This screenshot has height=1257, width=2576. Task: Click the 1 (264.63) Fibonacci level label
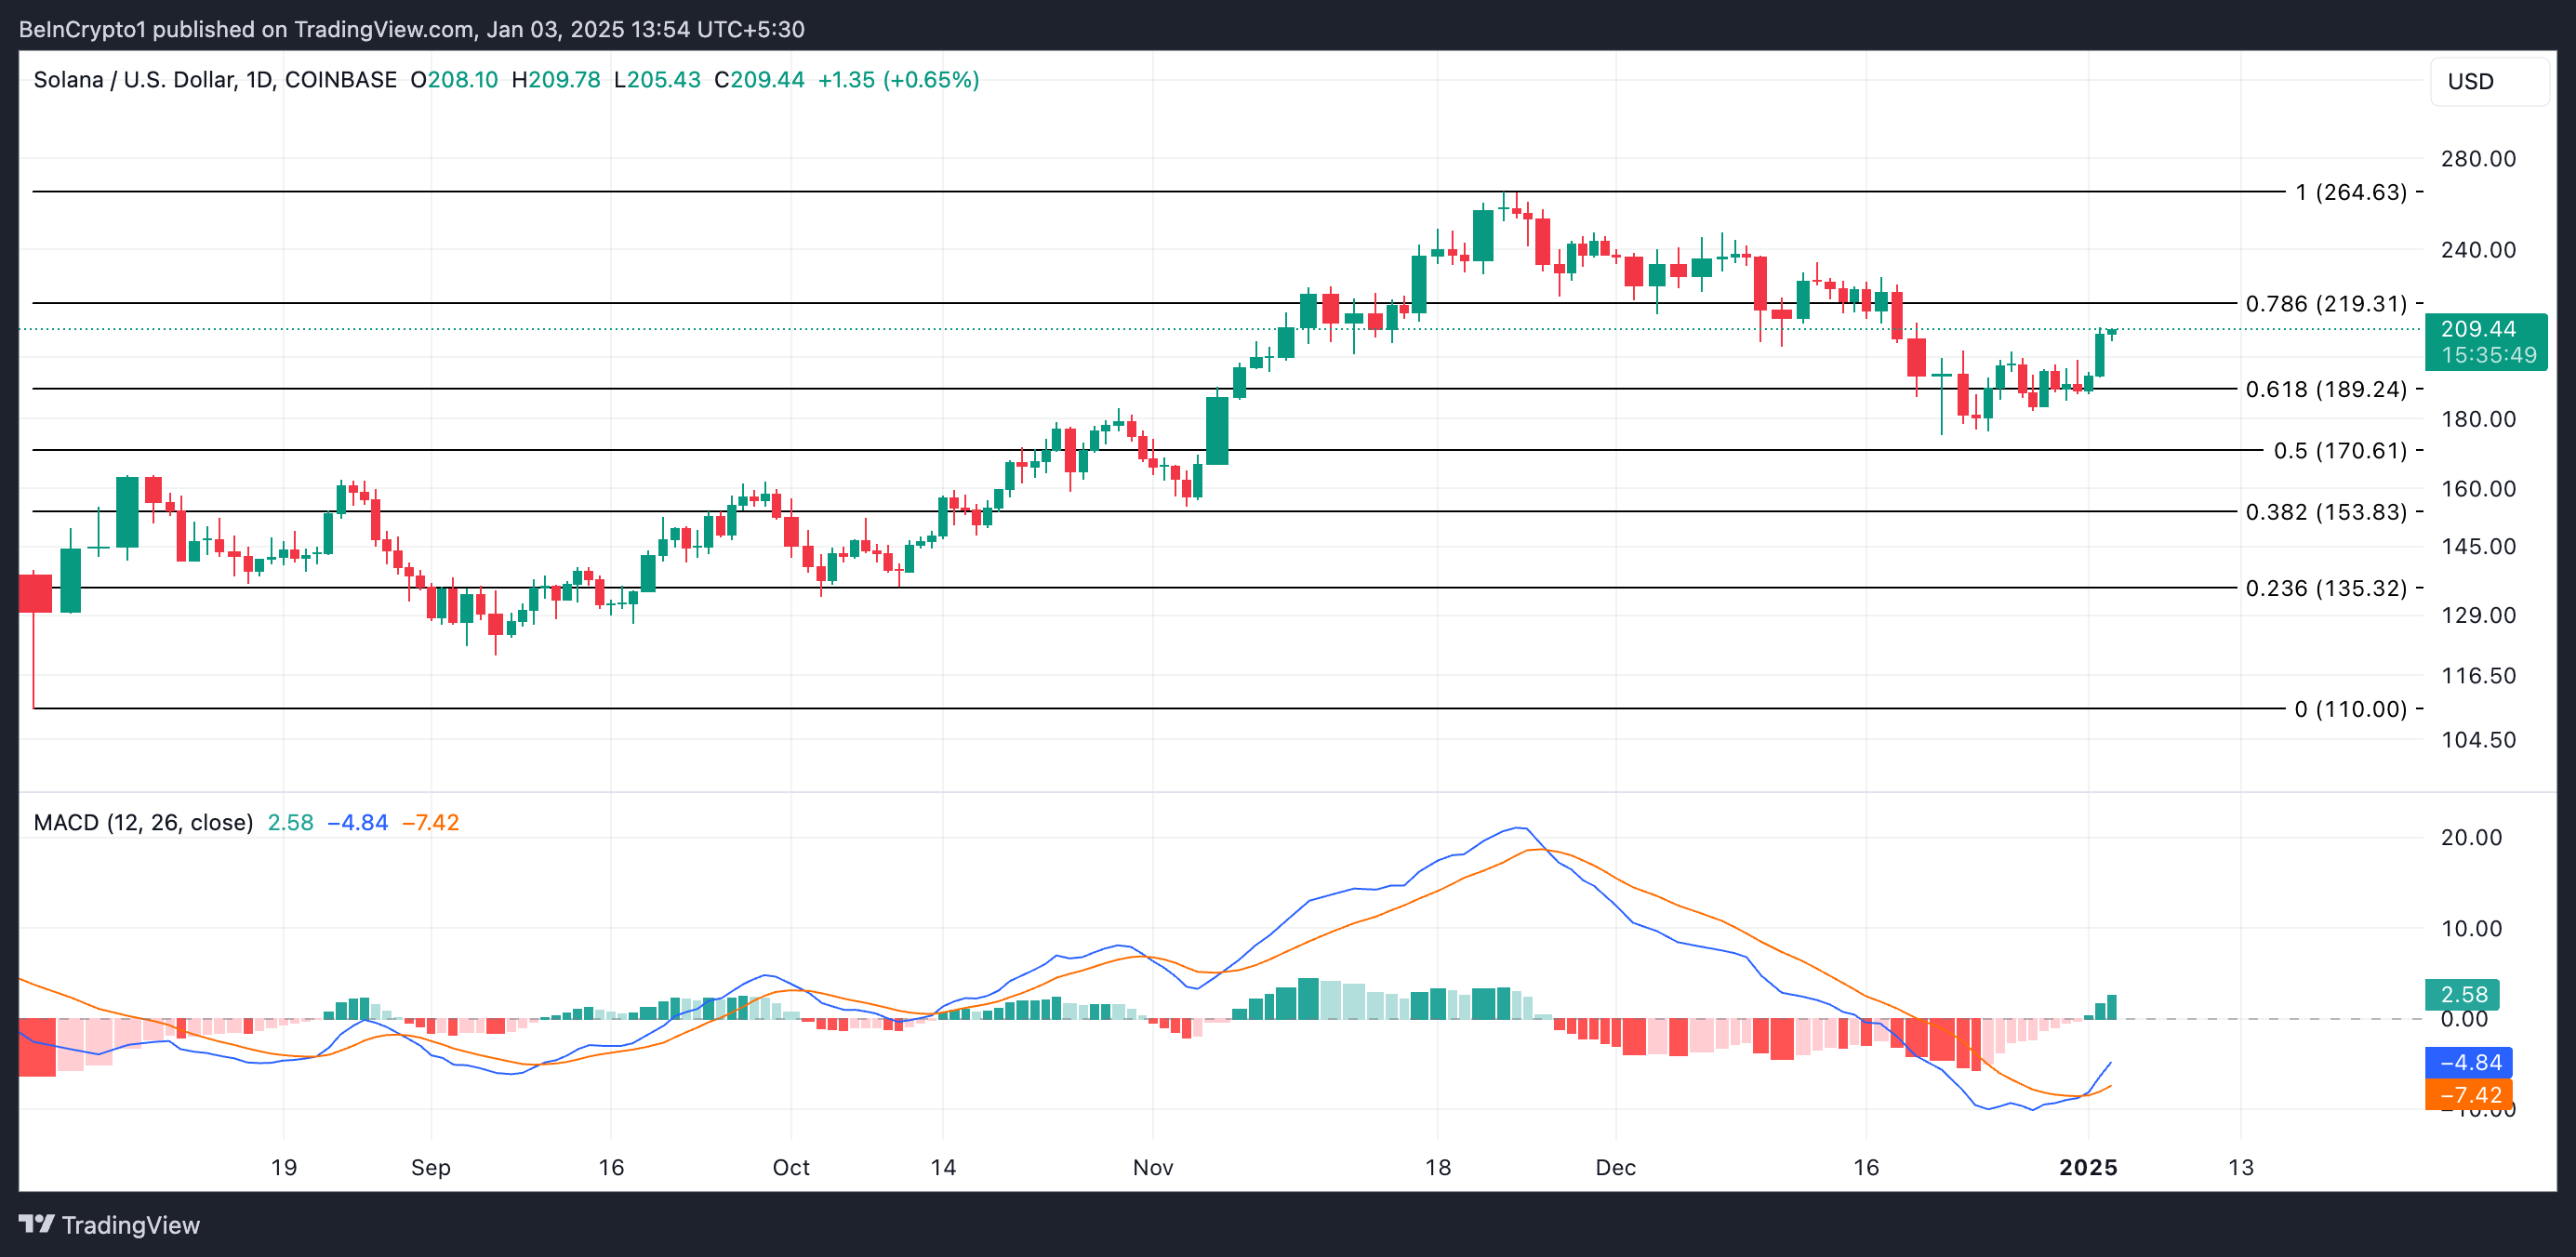point(2350,192)
